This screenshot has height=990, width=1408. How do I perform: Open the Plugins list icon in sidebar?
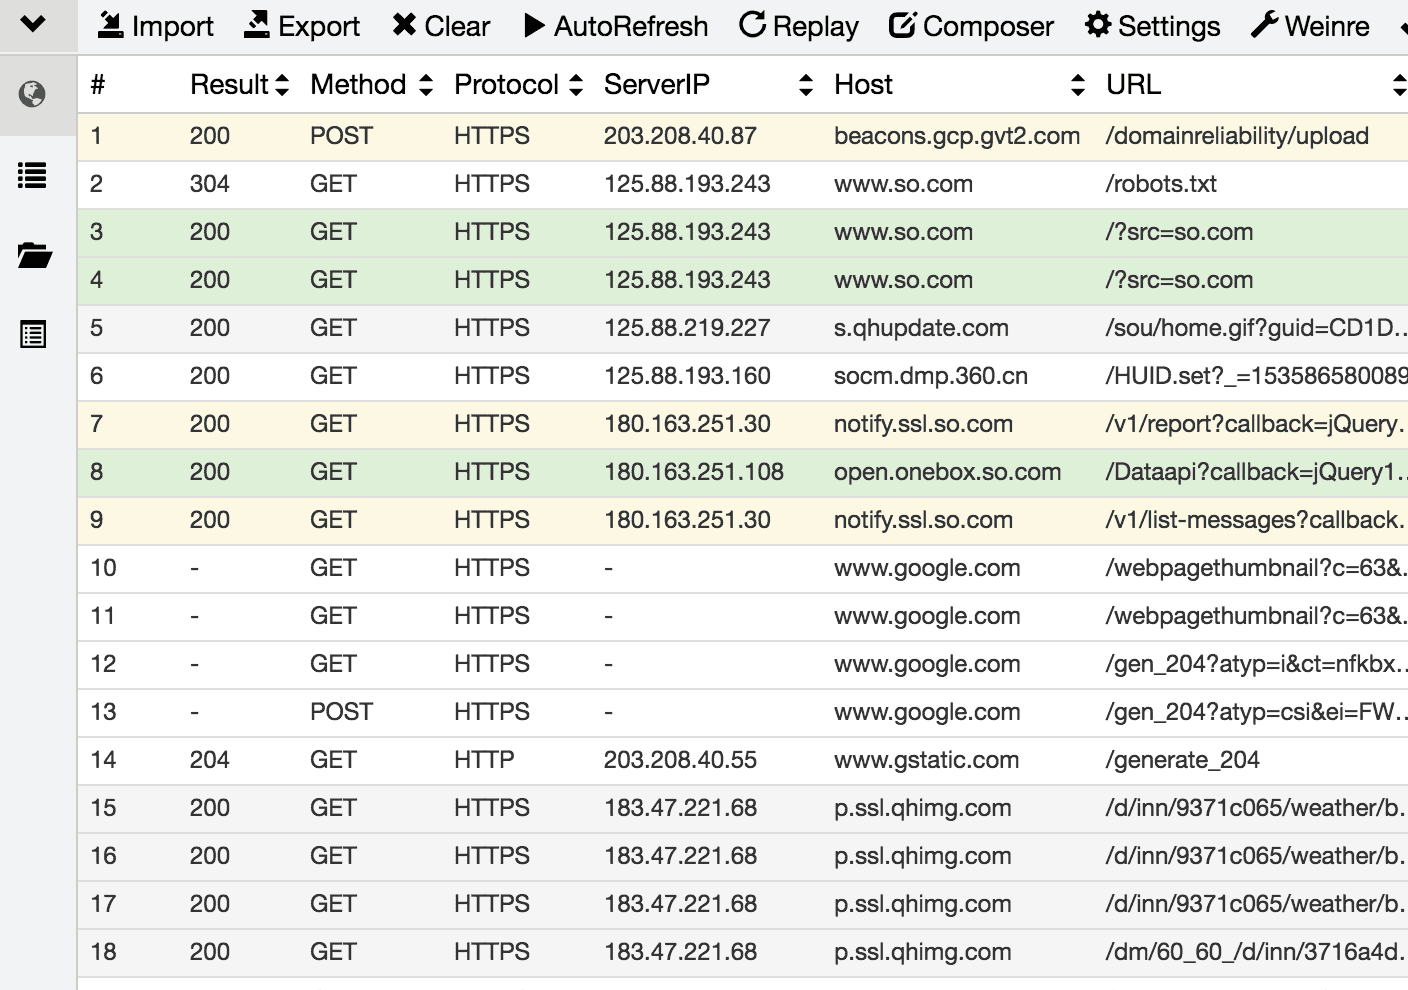tap(33, 335)
